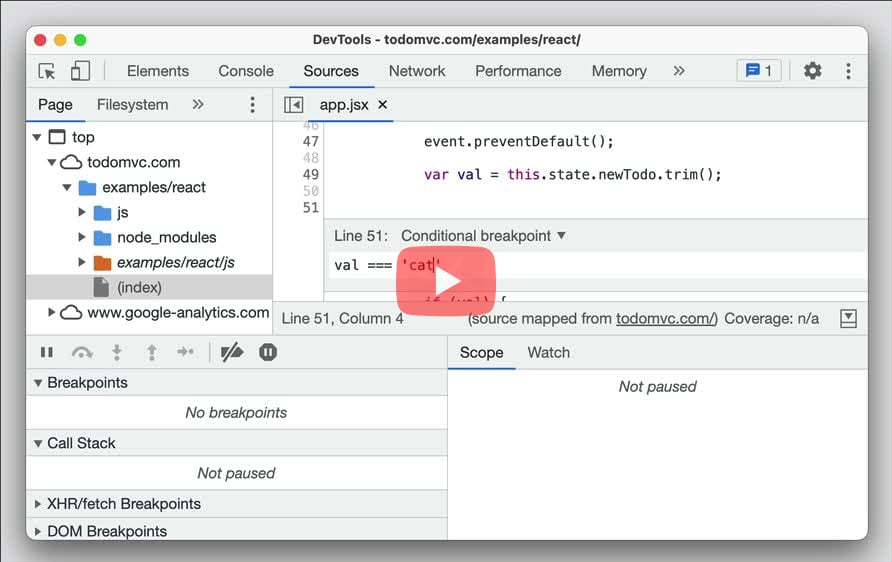Screen dimensions: 892x562
Task: Click the (index) document icon
Action: (x=101, y=287)
